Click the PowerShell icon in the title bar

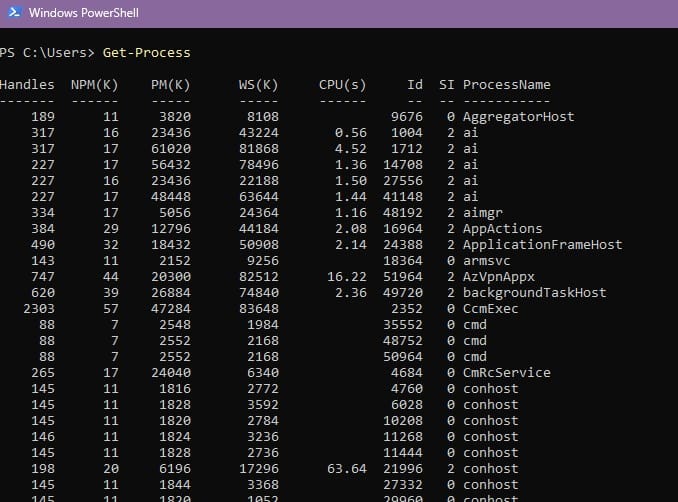click(x=14, y=12)
